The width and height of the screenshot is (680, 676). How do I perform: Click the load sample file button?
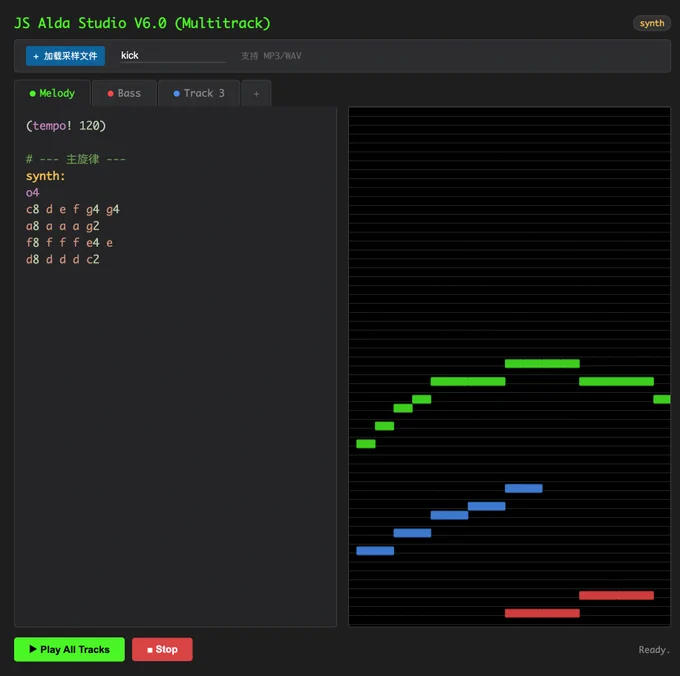65,56
